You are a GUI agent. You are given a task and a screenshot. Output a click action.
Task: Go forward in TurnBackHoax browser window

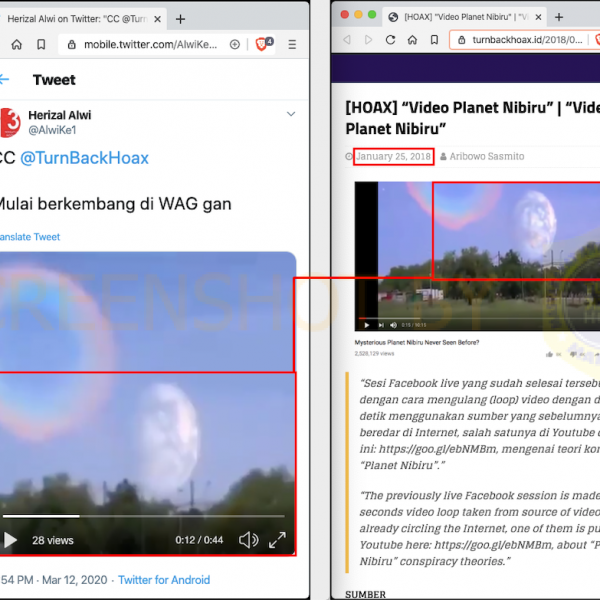pyautogui.click(x=368, y=40)
